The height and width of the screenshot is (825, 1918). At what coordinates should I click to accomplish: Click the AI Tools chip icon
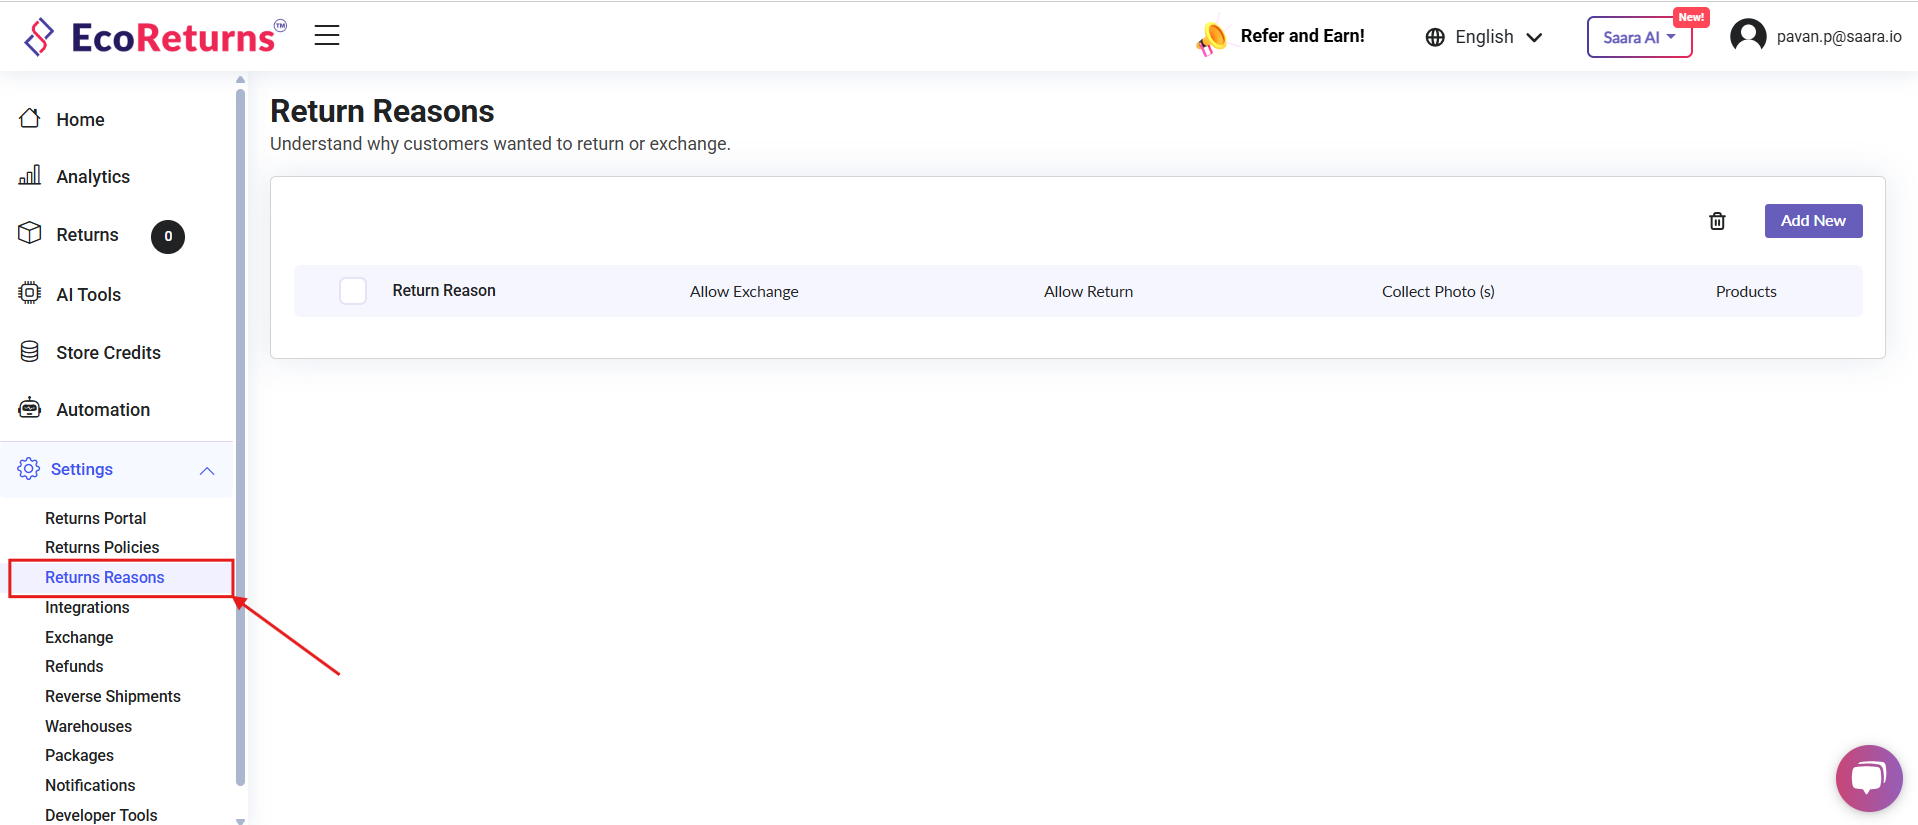tap(30, 293)
